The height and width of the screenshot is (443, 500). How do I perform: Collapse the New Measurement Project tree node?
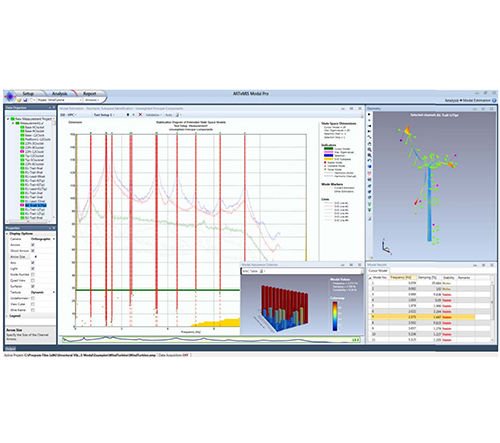point(8,119)
